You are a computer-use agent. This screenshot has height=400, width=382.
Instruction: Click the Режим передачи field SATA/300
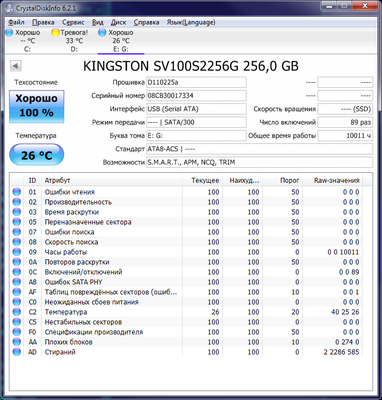[196, 122]
